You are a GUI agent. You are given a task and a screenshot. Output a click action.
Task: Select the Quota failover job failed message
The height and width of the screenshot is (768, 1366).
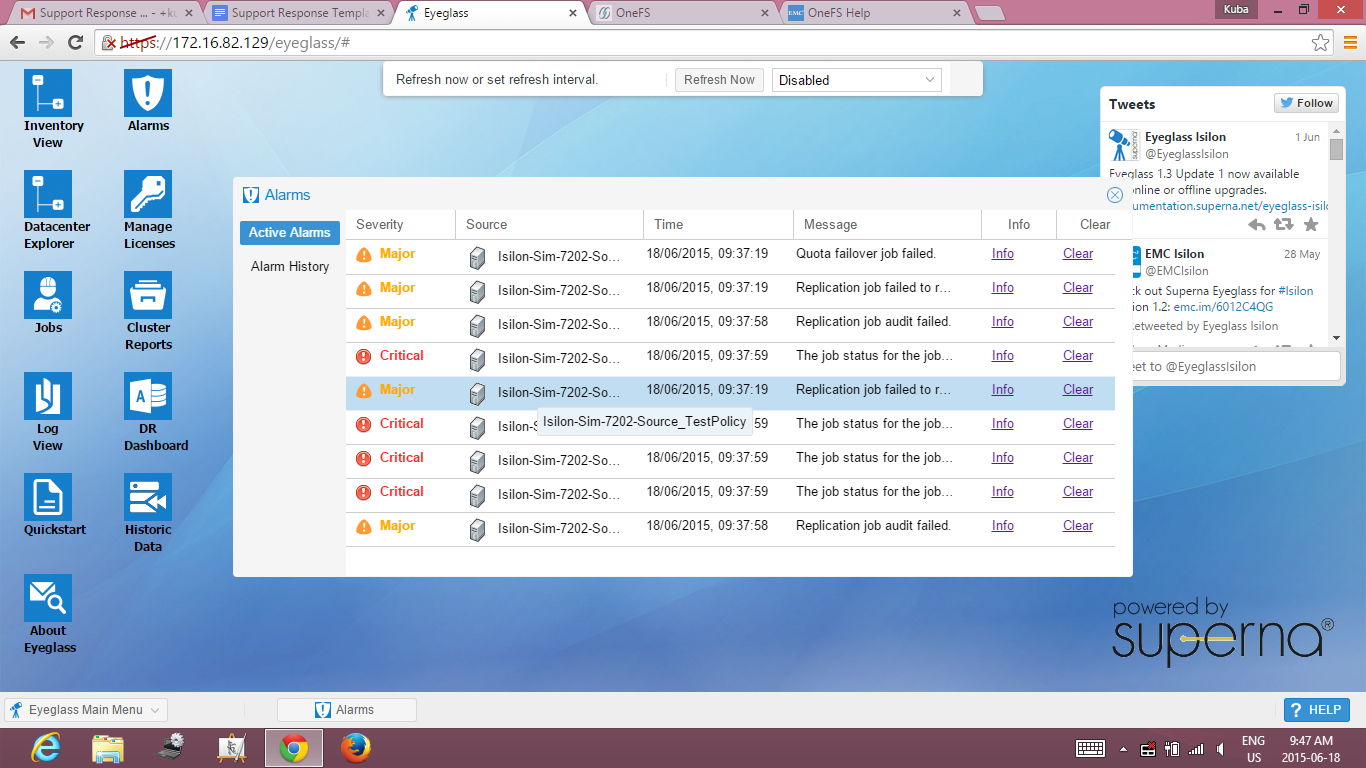[x=866, y=254]
